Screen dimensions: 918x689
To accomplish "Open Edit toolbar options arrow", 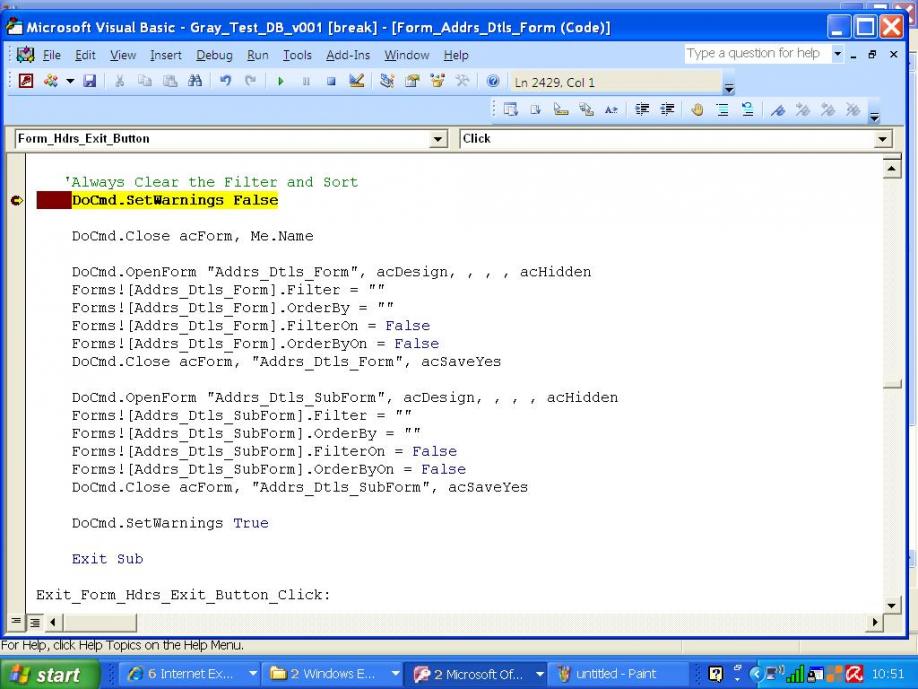I will 874,116.
